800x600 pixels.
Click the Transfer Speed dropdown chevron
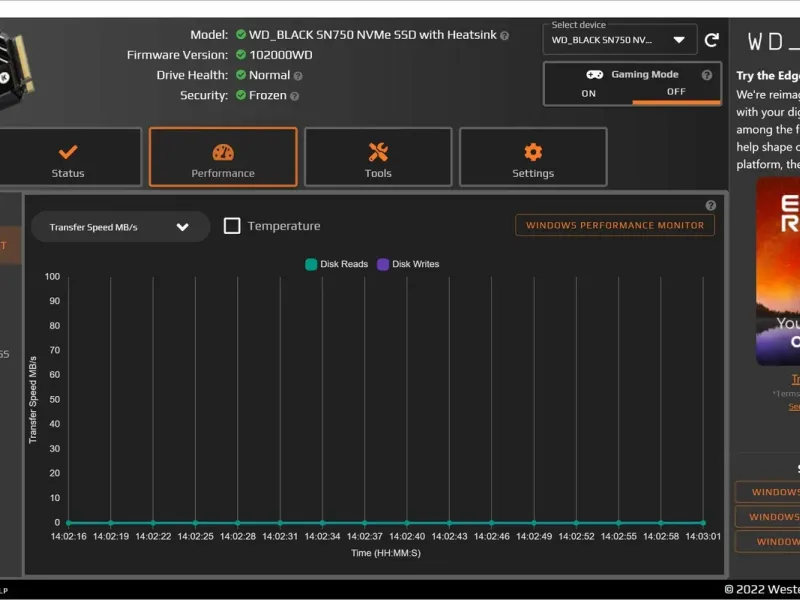tap(183, 227)
